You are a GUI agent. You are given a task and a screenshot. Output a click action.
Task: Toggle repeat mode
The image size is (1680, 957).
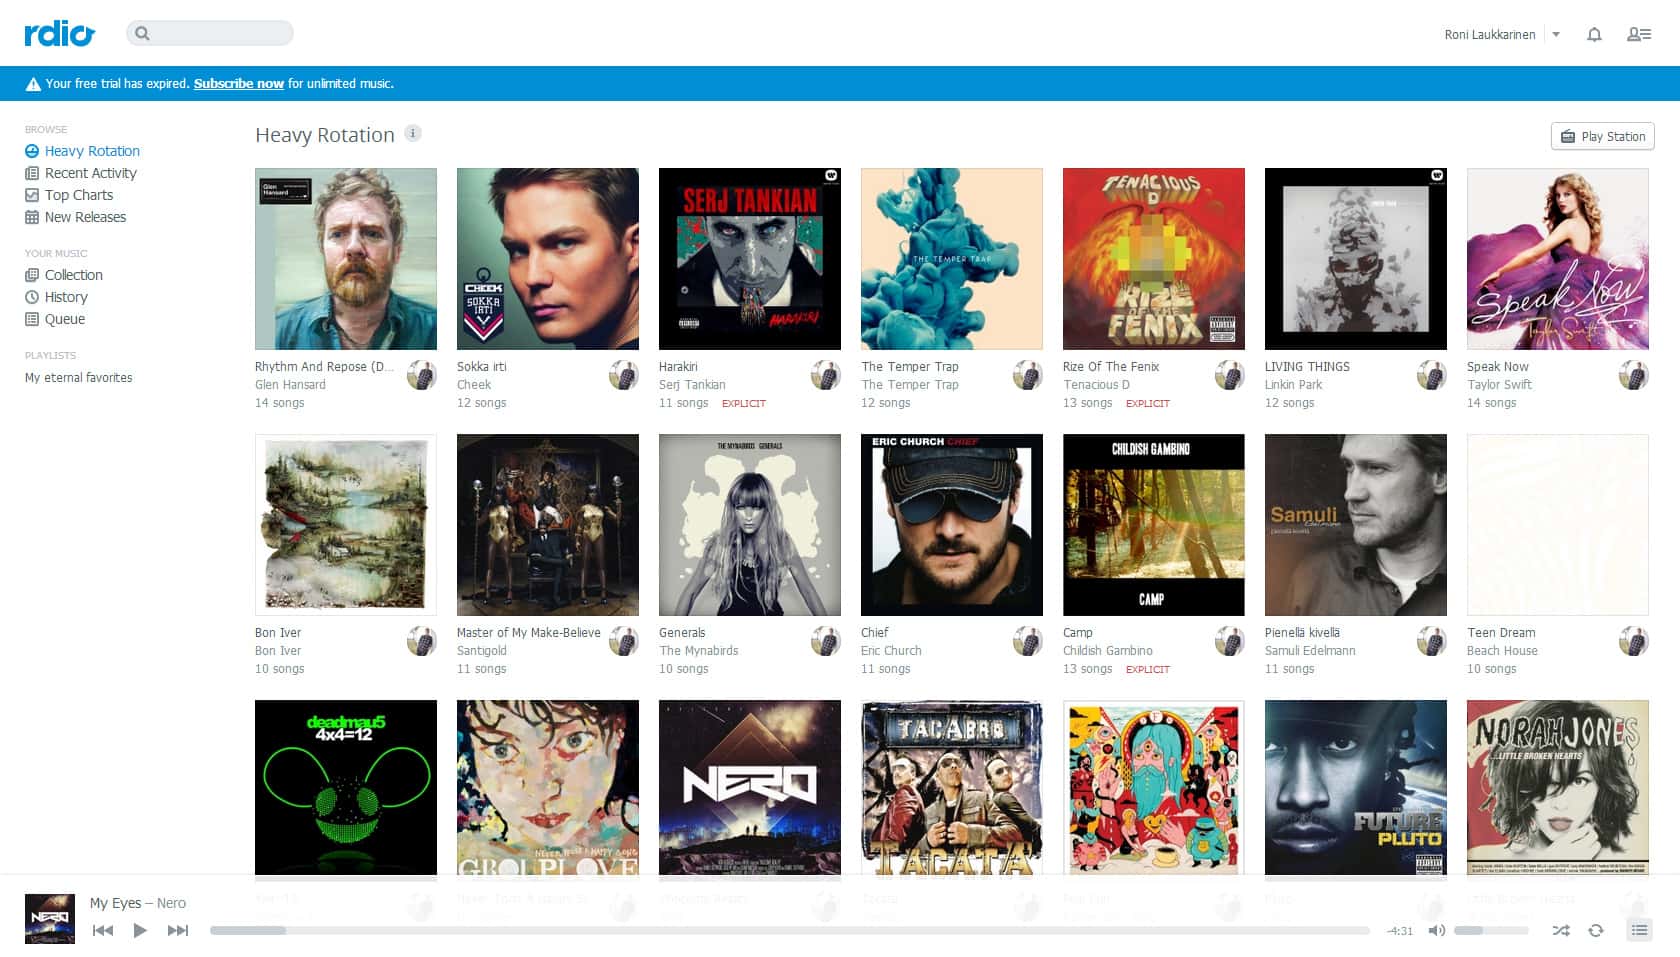(x=1596, y=931)
